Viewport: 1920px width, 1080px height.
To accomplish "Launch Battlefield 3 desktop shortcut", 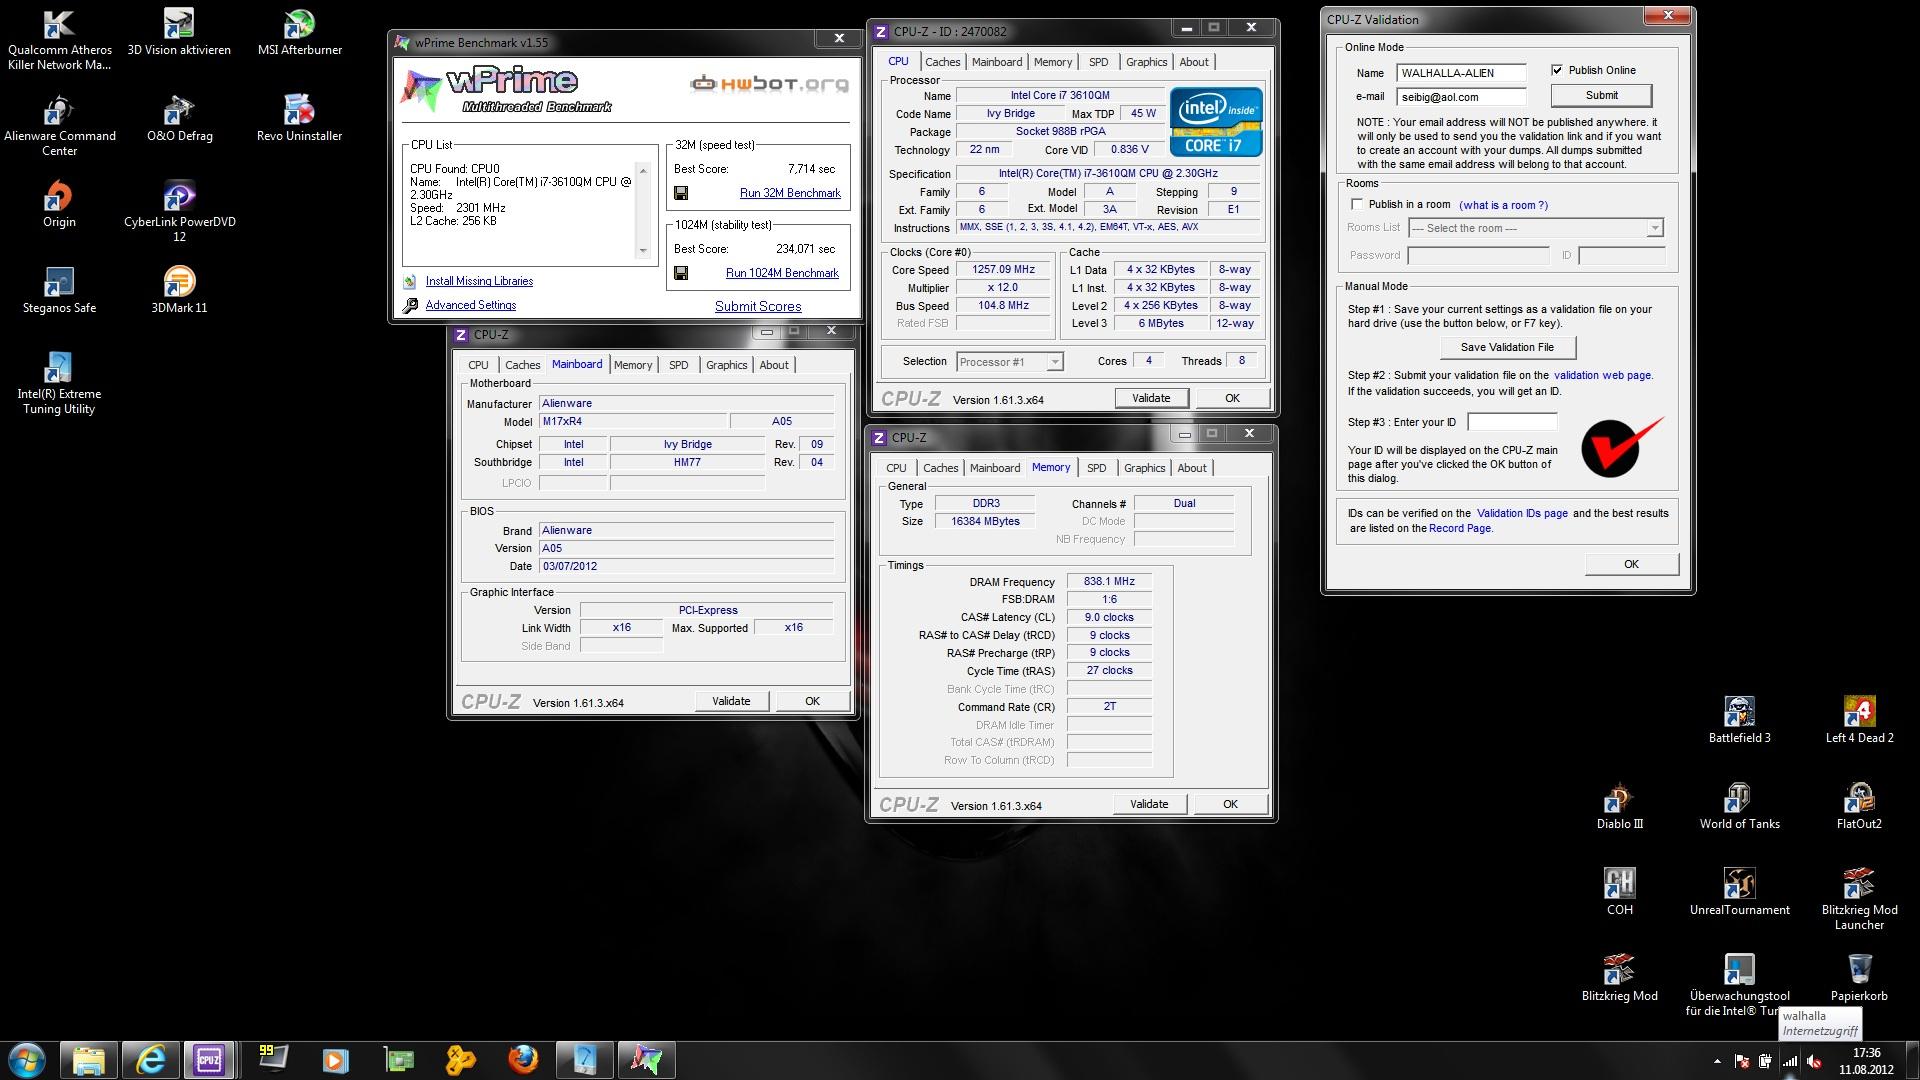I will click(x=1739, y=721).
